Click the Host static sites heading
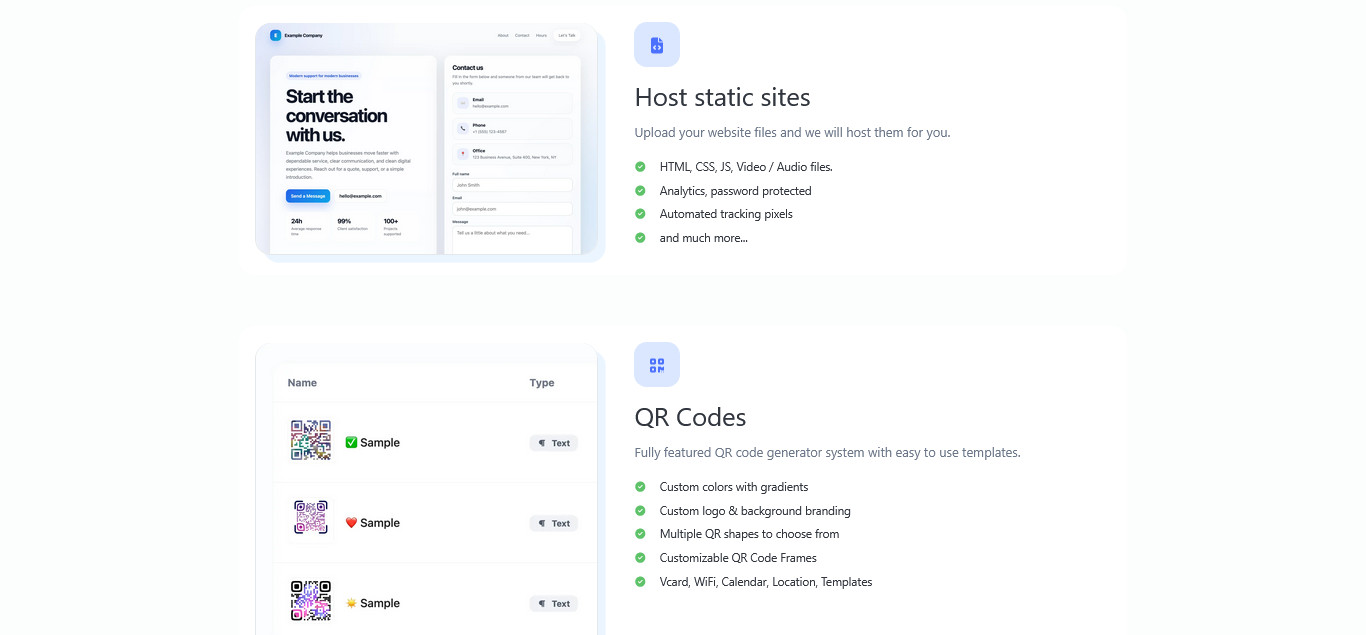 [722, 97]
